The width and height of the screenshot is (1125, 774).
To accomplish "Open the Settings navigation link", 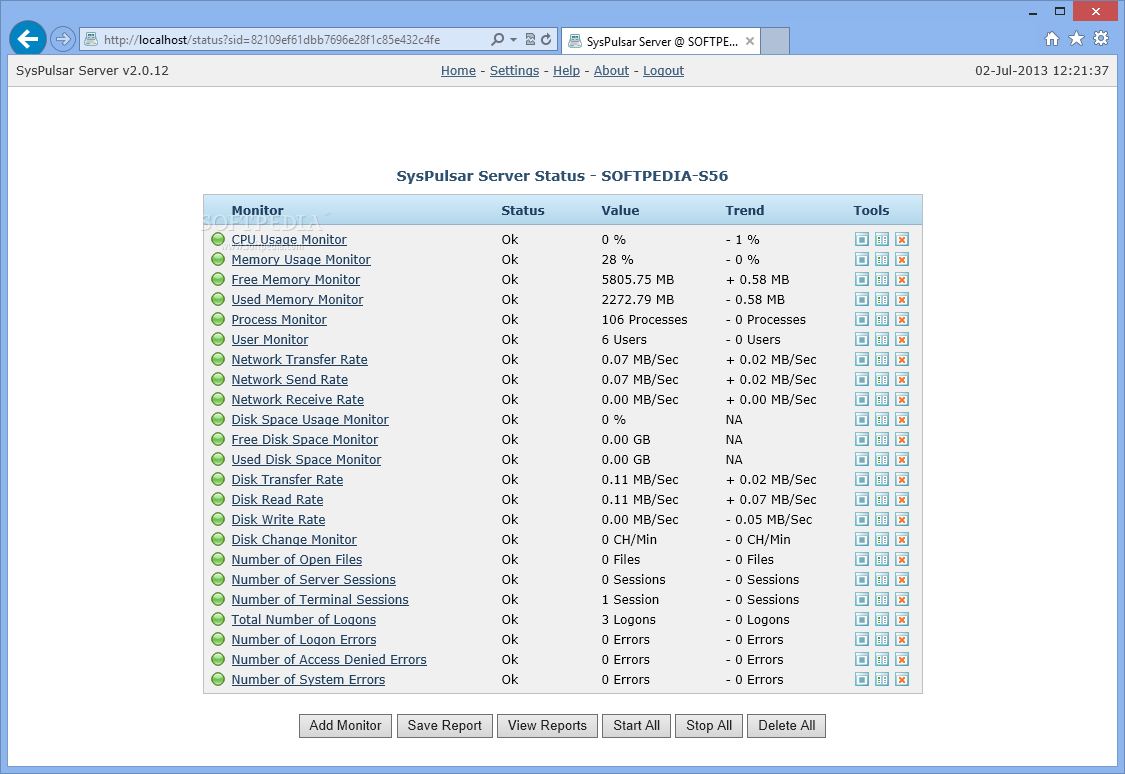I will tap(514, 71).
